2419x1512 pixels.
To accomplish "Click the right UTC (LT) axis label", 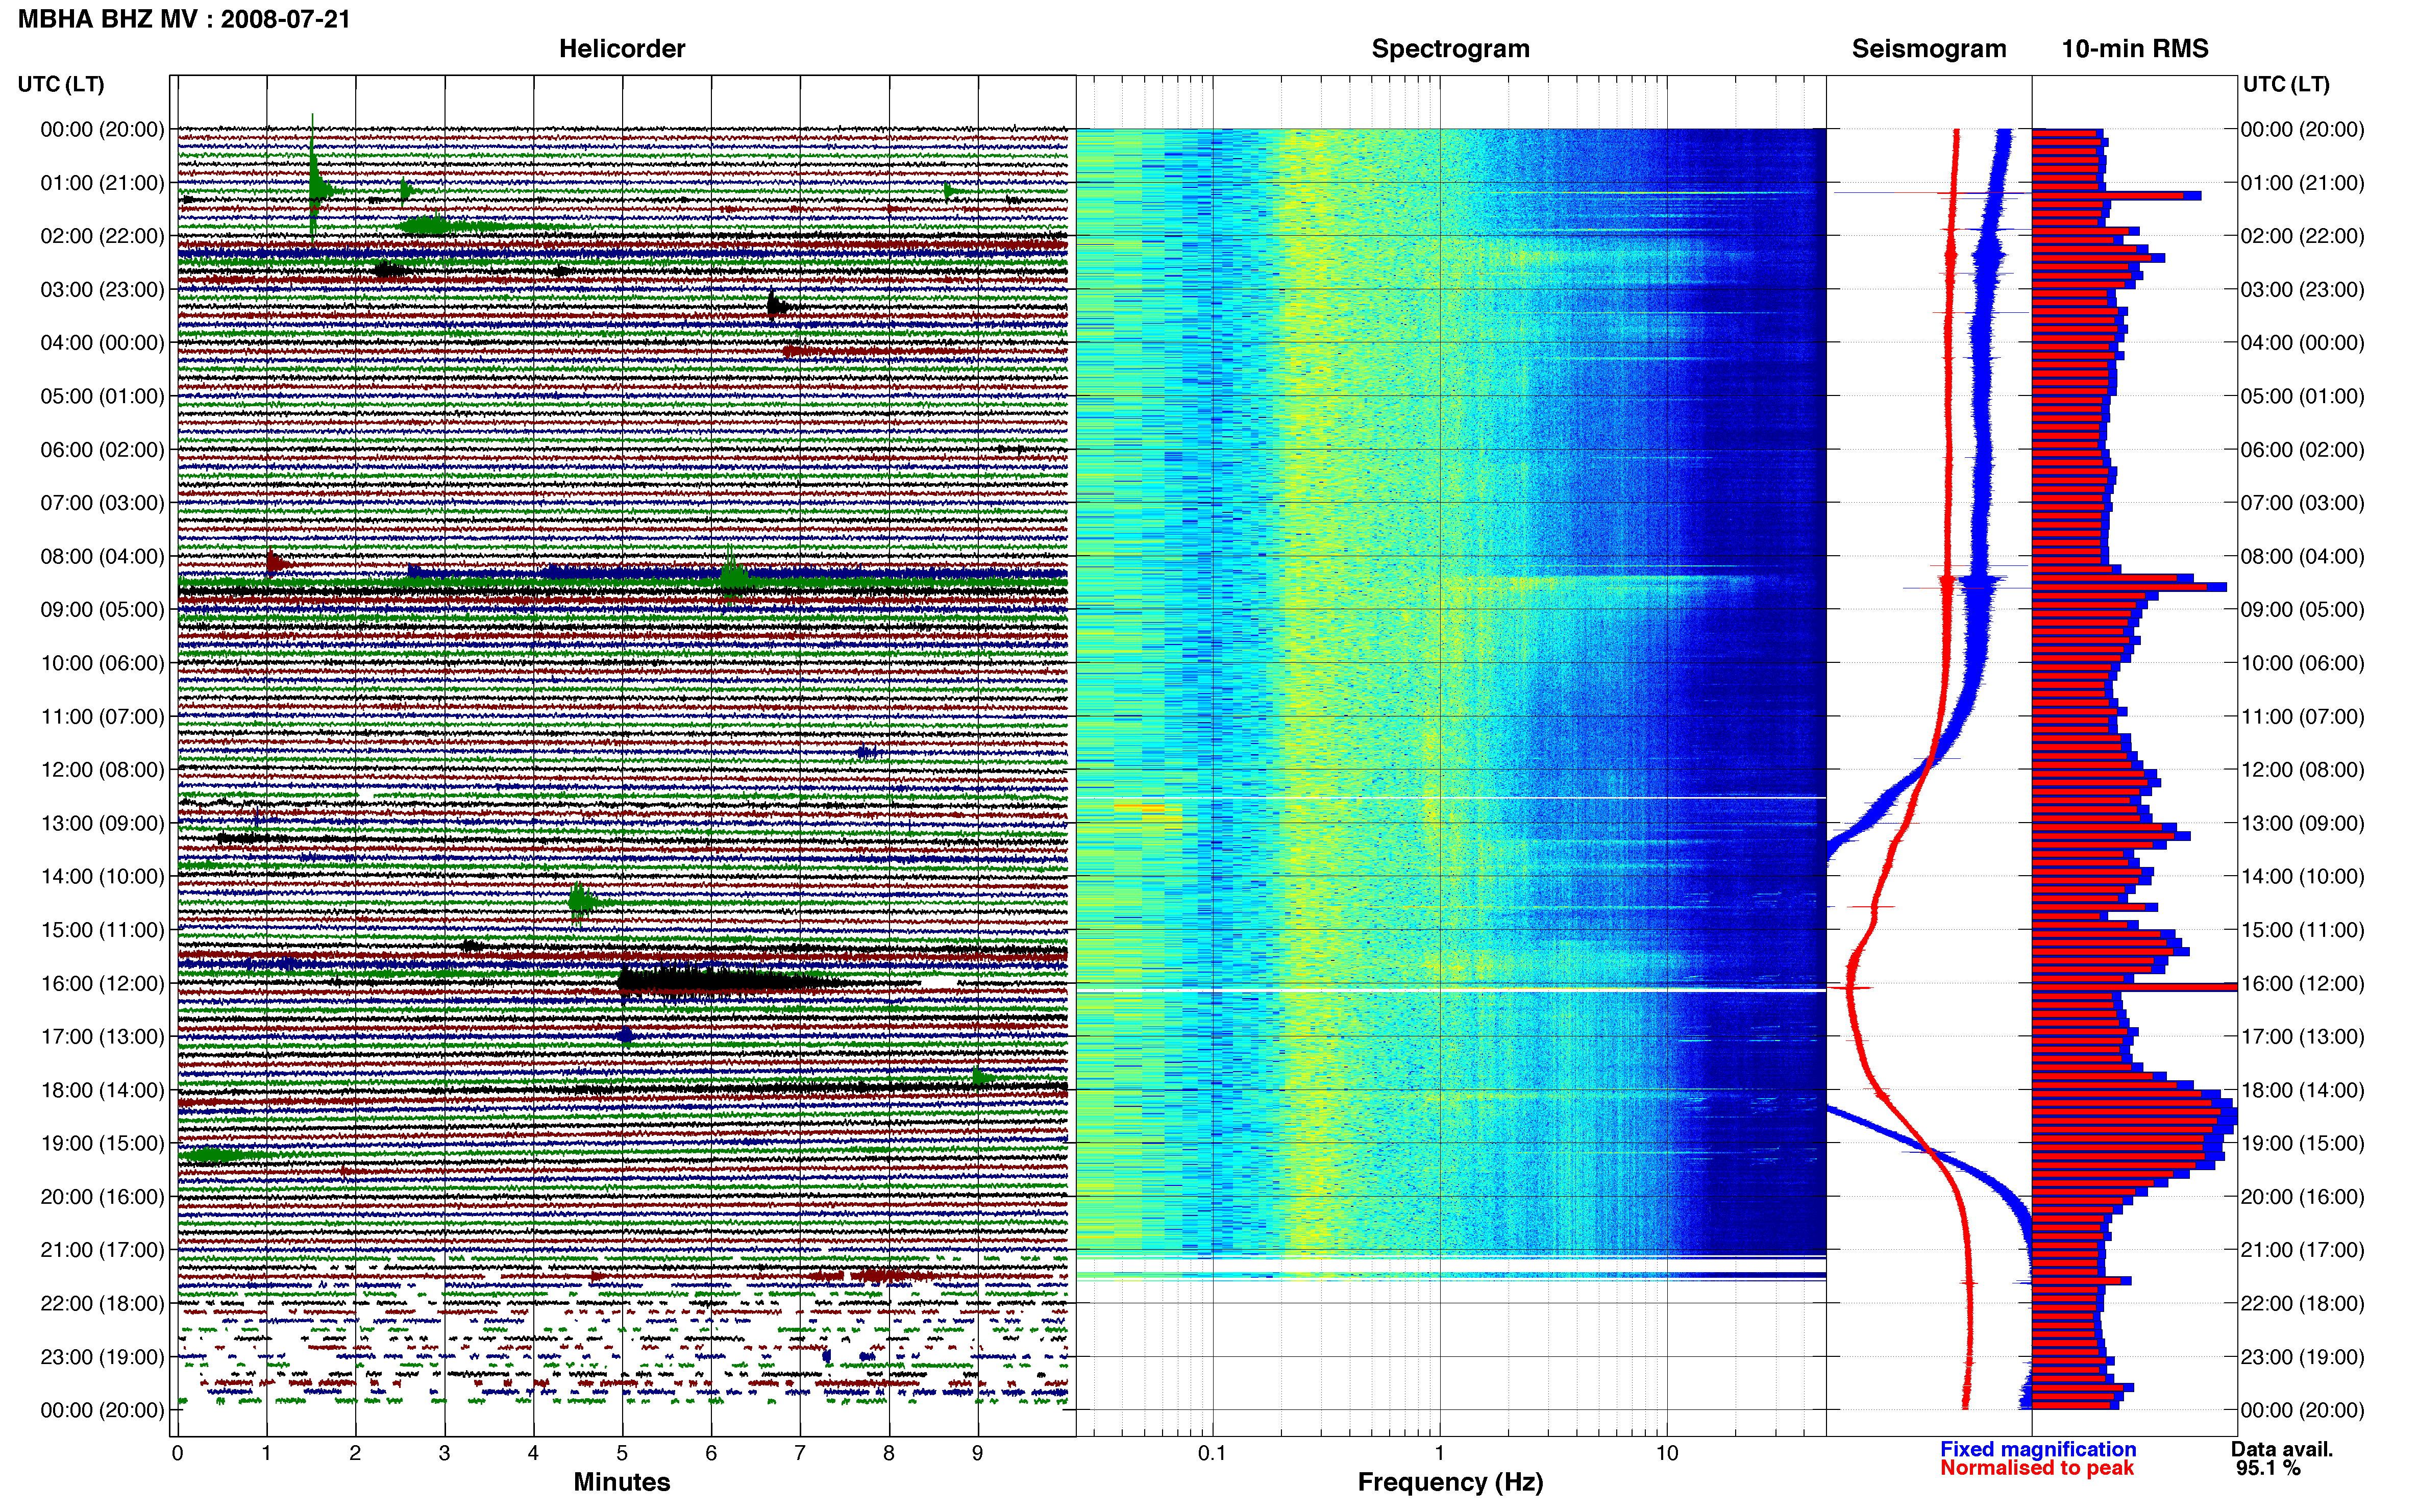I will [x=2286, y=84].
